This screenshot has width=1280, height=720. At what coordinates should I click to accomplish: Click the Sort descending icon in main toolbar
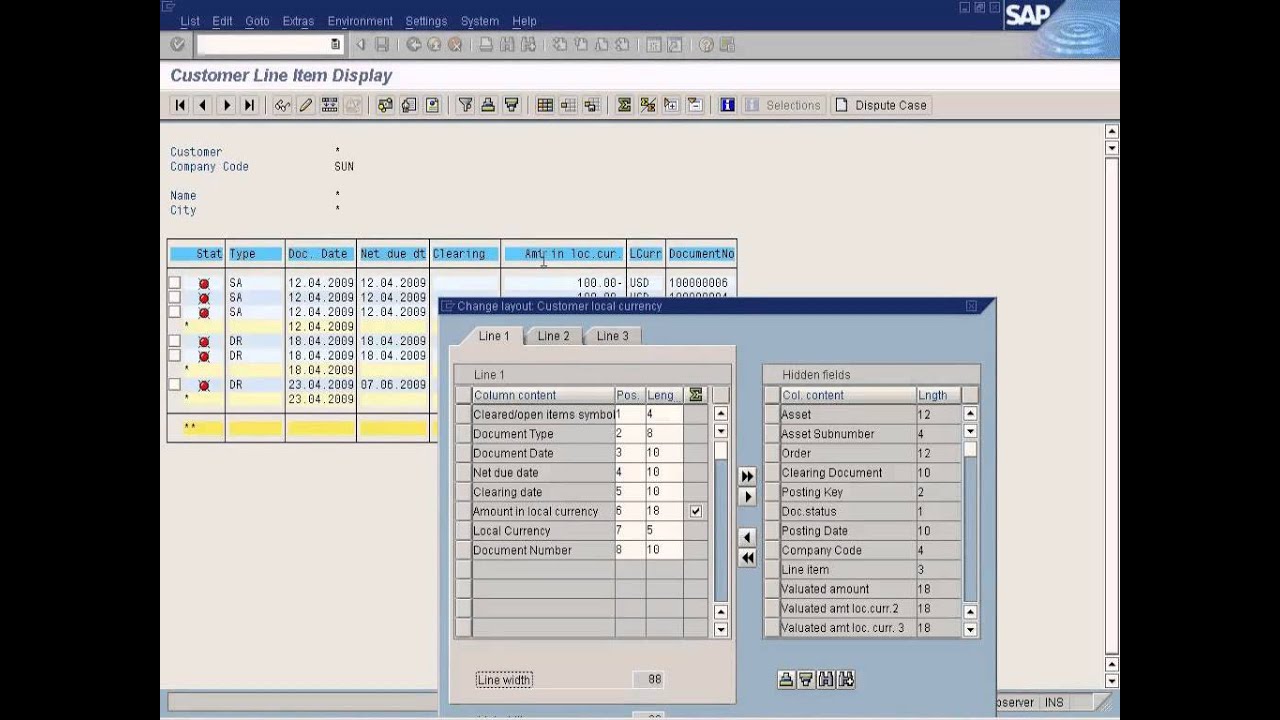(511, 105)
